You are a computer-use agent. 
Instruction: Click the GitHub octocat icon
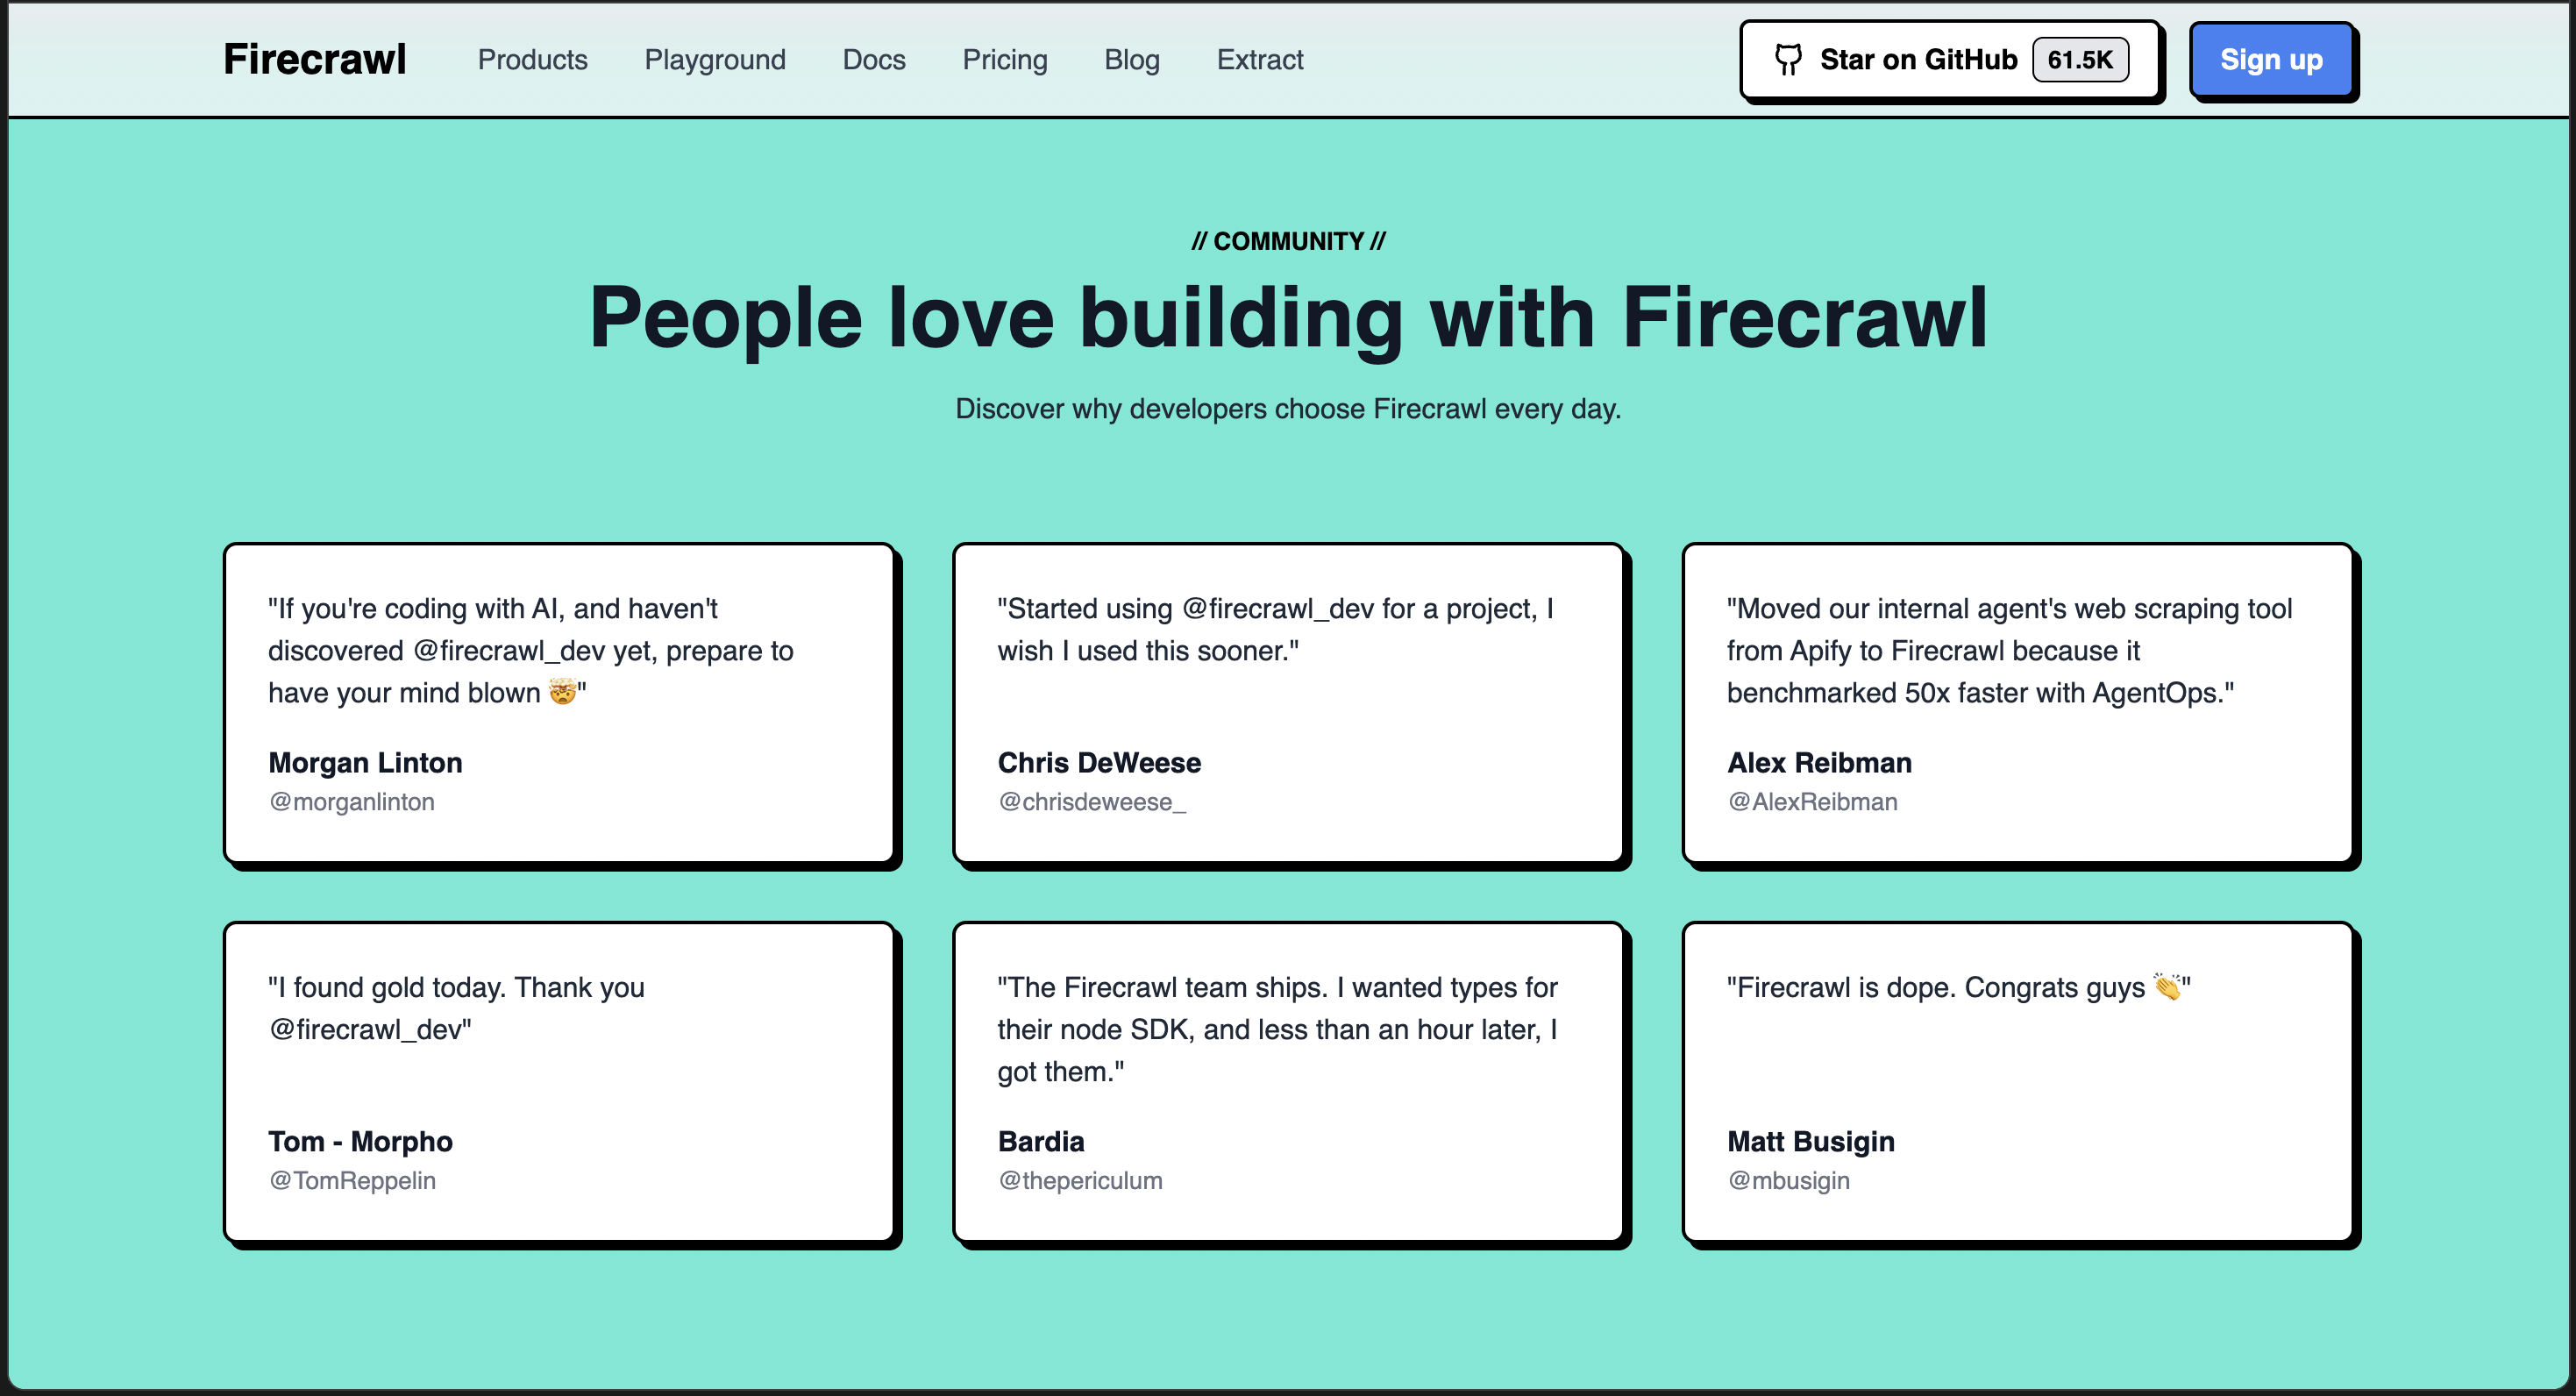coord(1787,60)
